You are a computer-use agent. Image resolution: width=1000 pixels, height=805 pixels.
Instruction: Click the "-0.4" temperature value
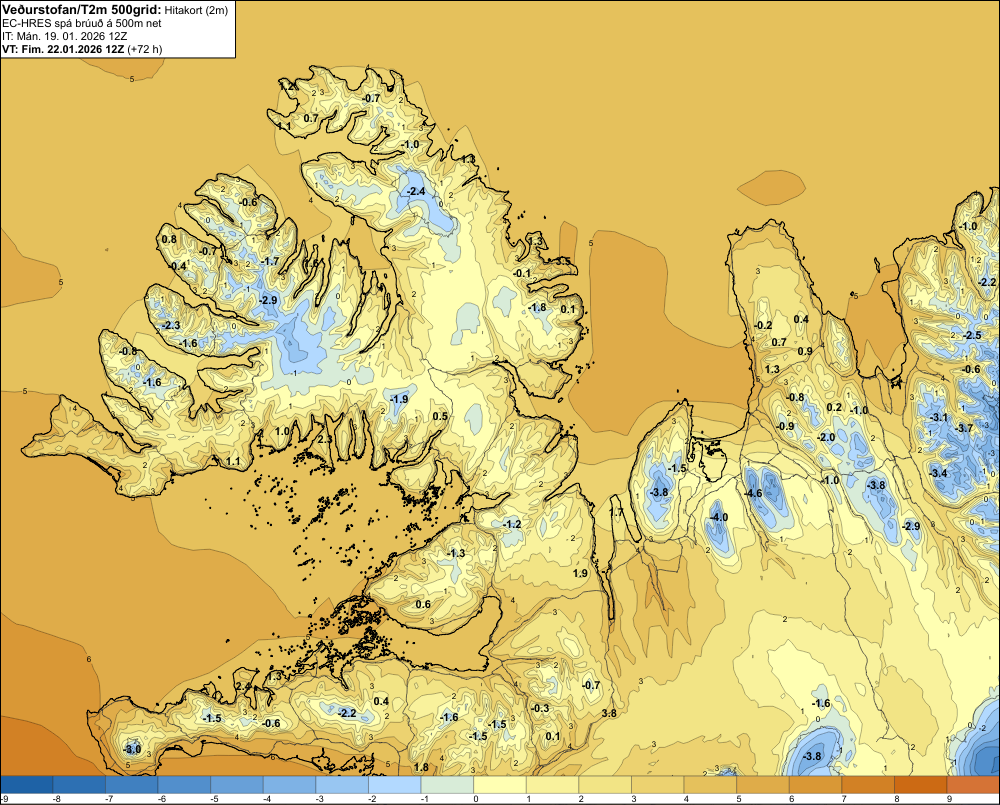pyautogui.click(x=177, y=266)
